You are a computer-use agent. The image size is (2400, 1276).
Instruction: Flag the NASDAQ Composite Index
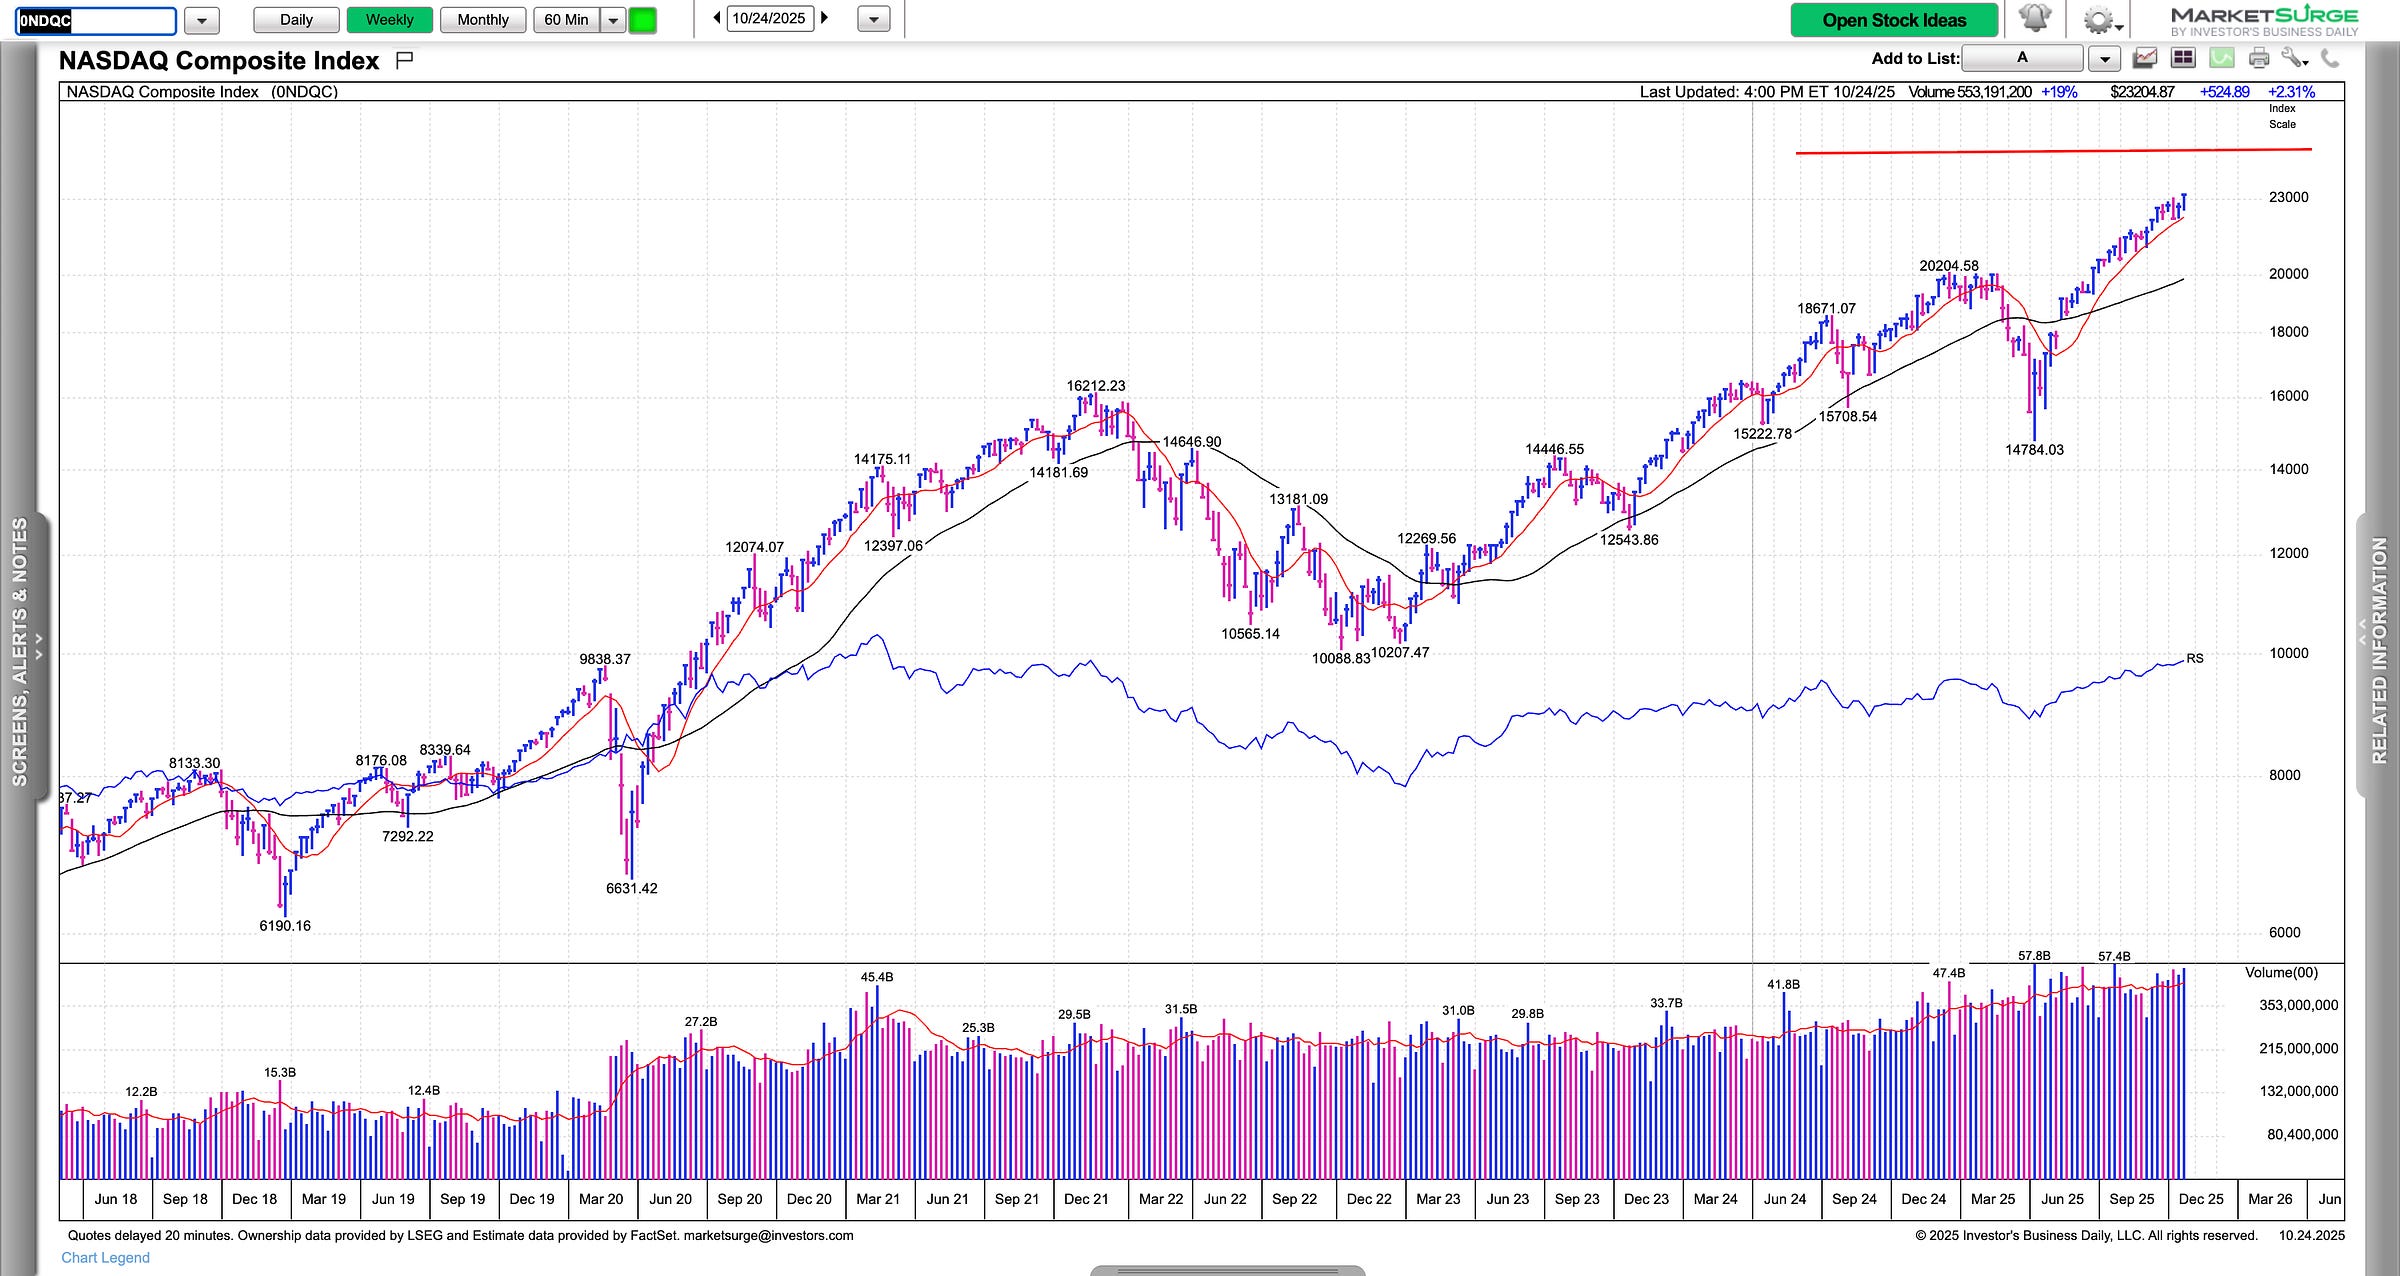404,60
